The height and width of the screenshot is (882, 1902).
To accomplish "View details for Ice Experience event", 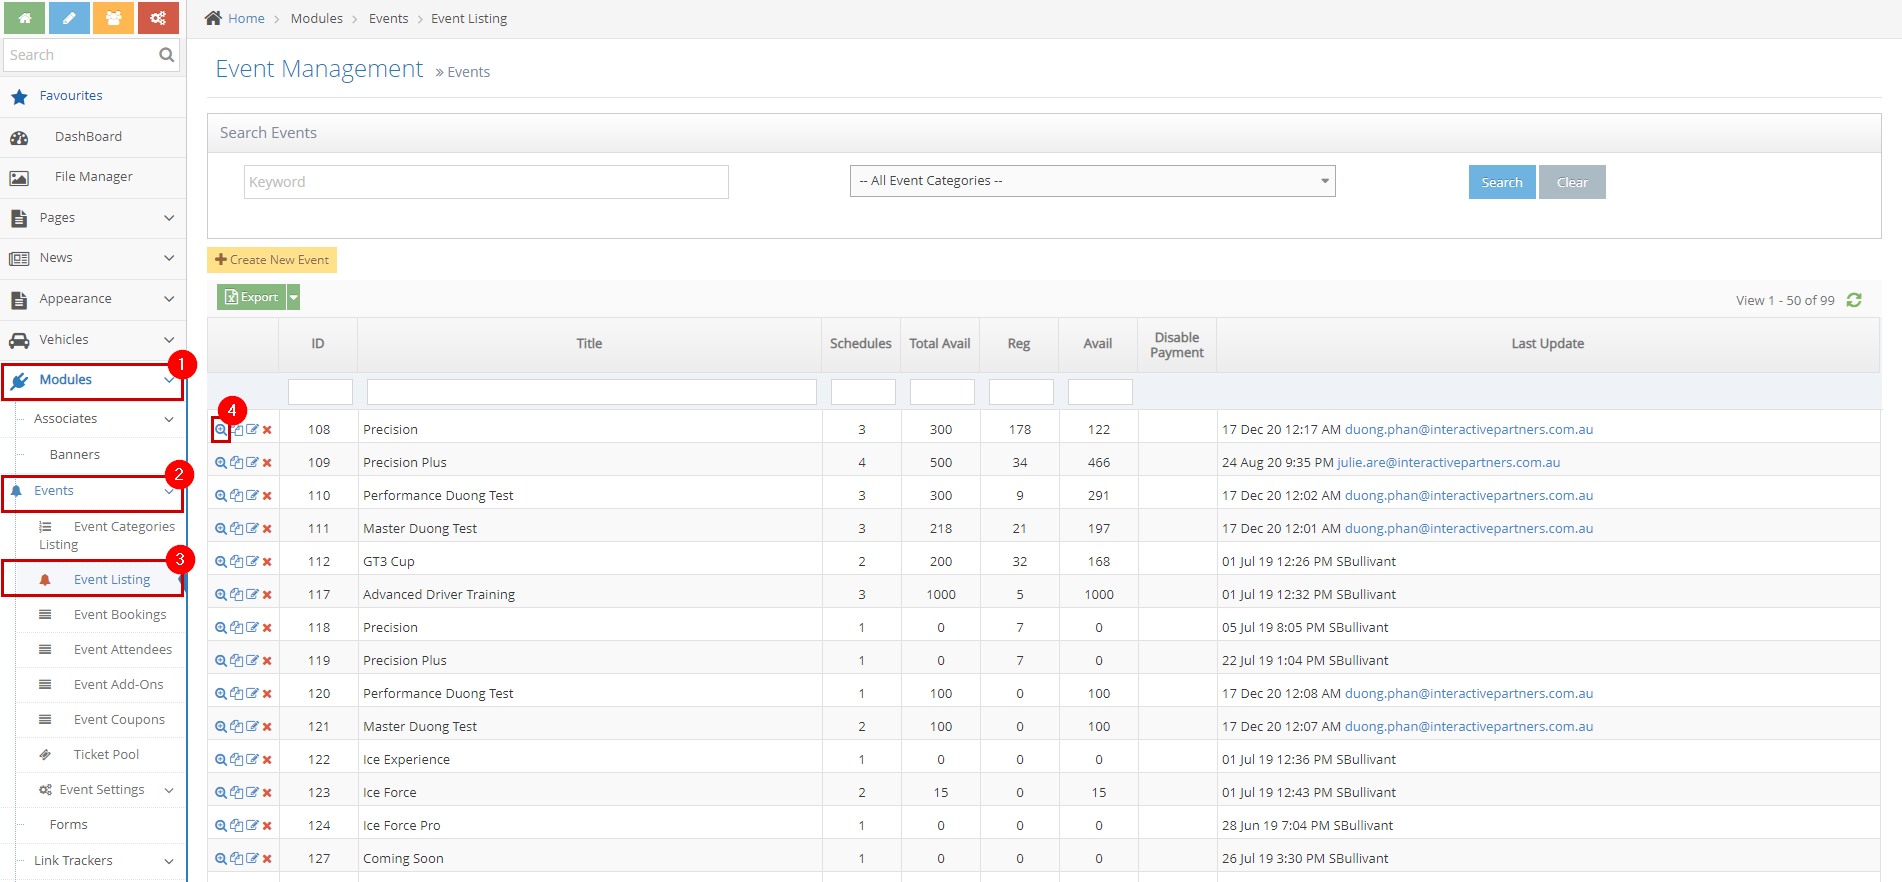I will (221, 760).
